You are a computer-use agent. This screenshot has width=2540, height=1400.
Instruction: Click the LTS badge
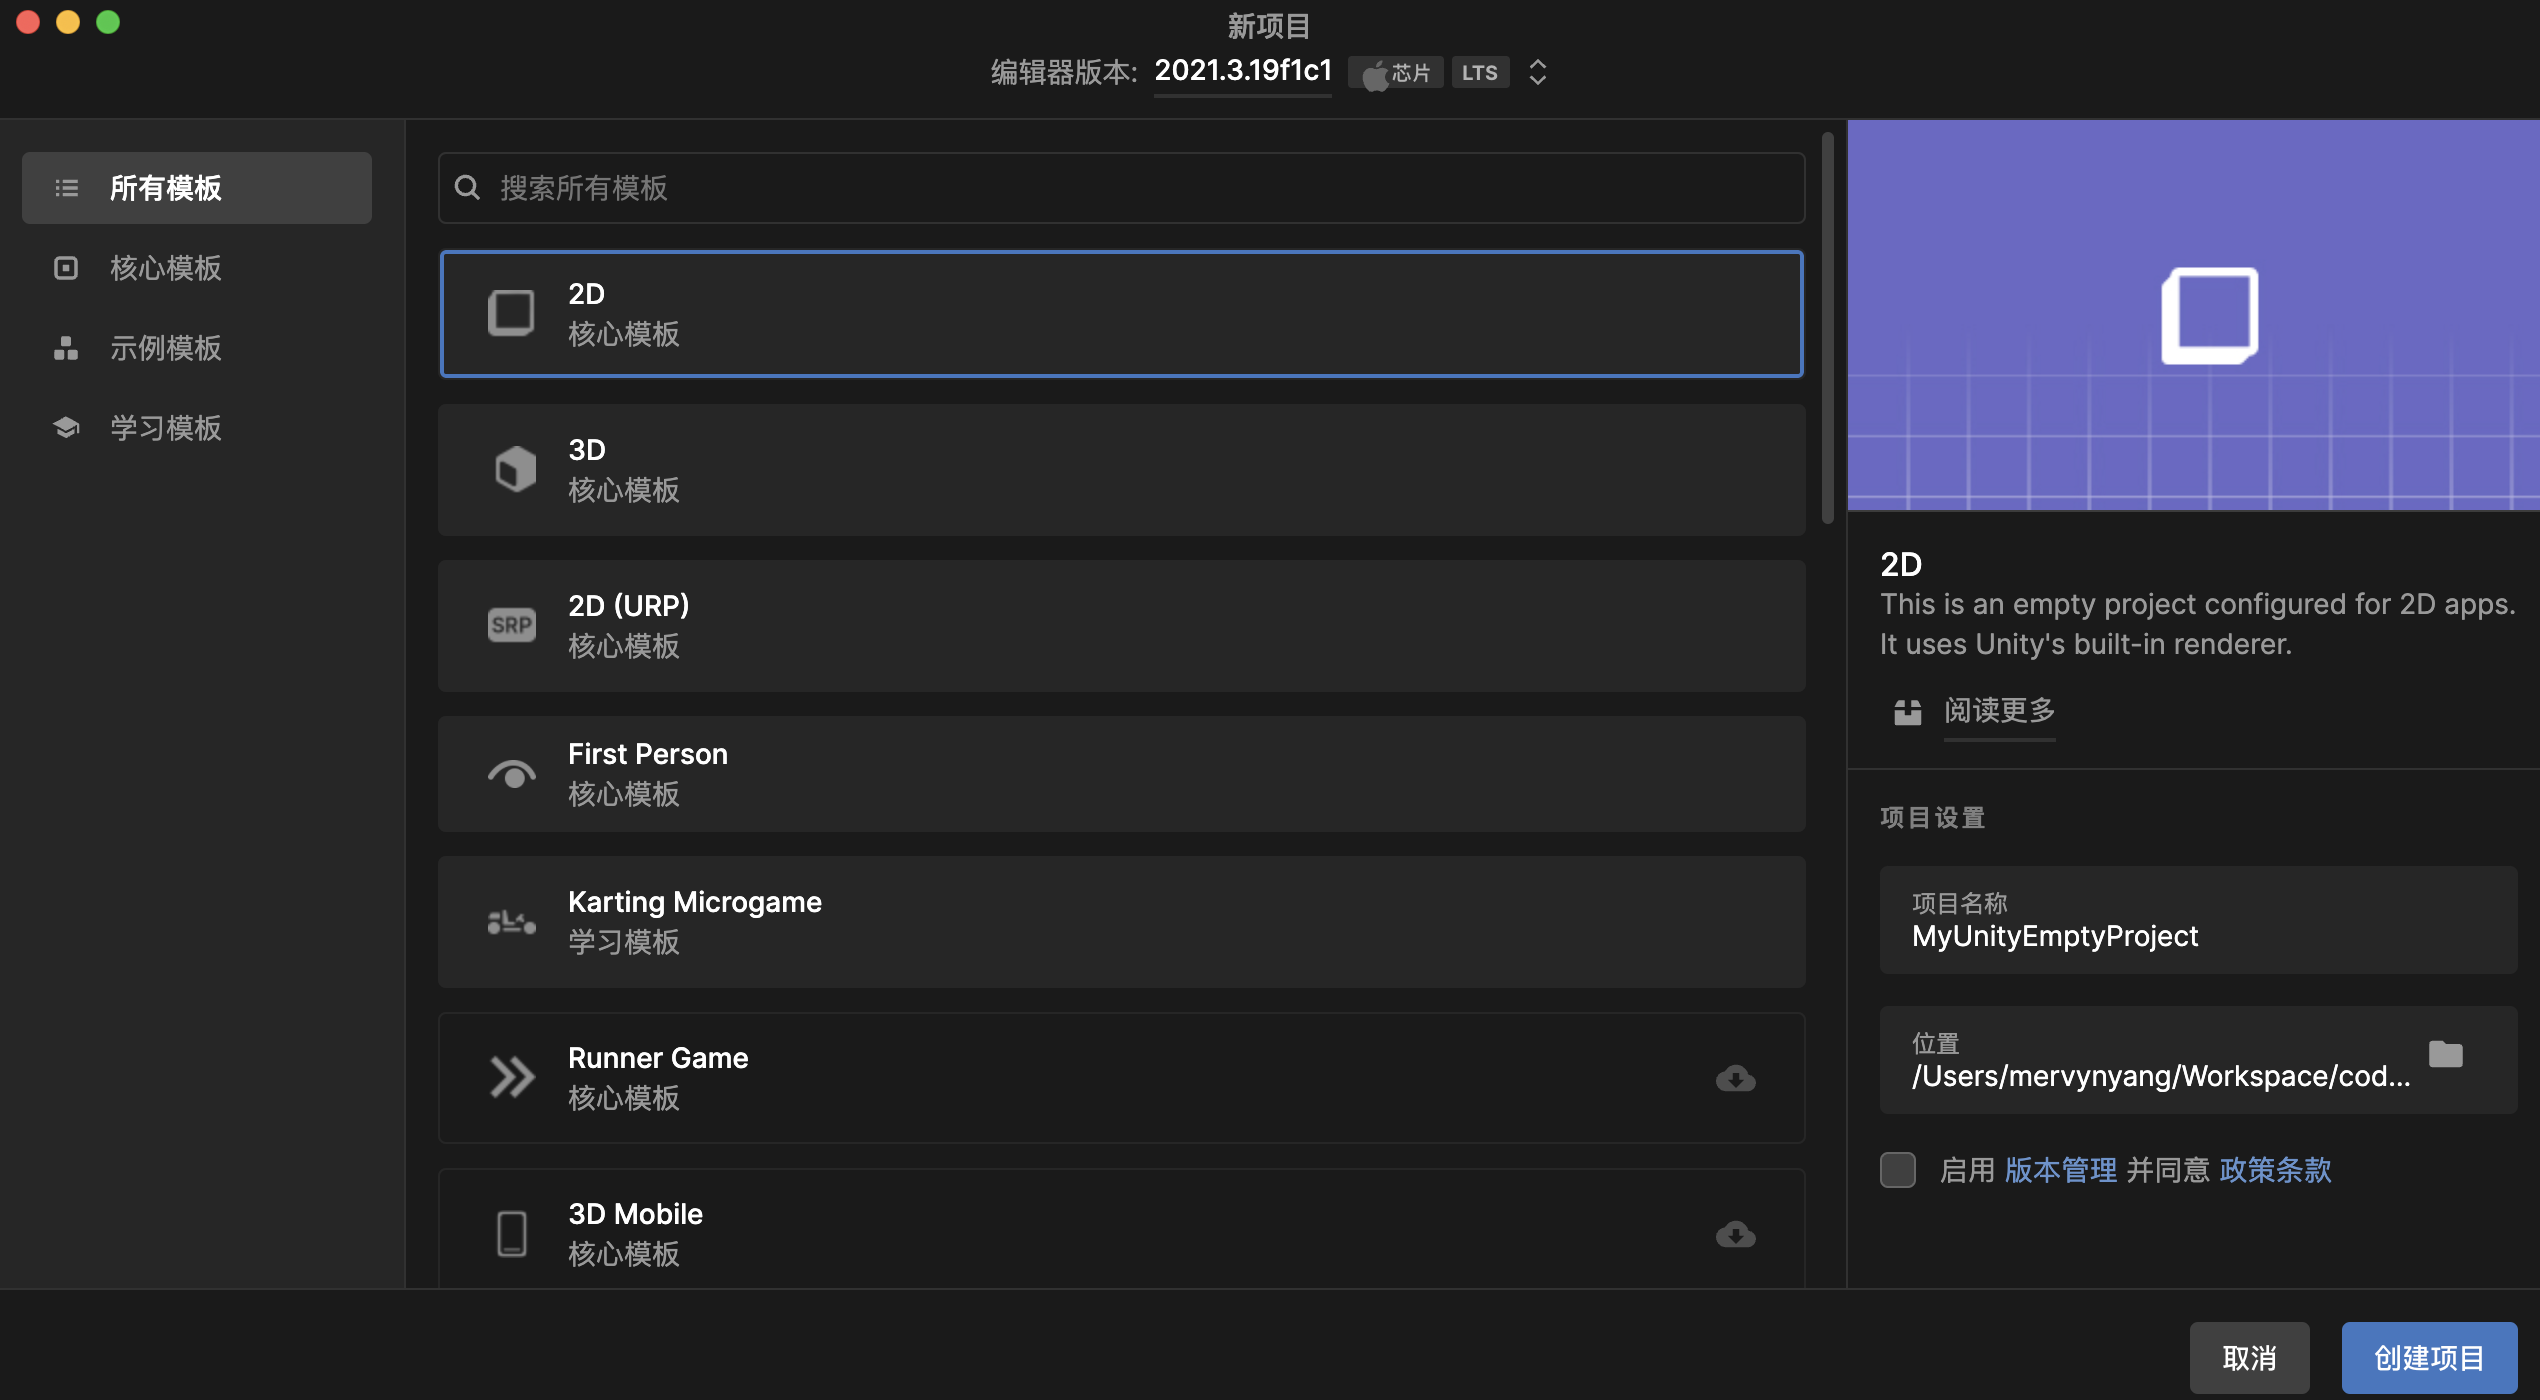(x=1479, y=72)
